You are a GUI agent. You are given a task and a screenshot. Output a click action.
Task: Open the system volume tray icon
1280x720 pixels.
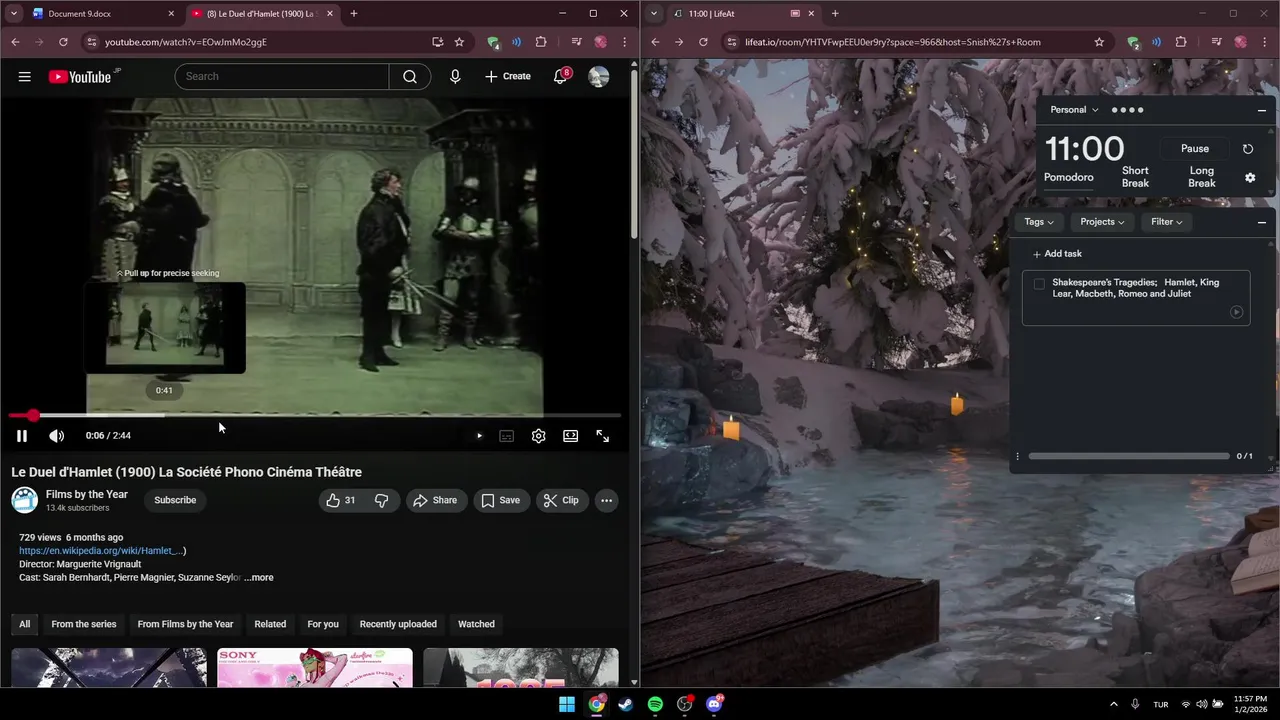[x=1202, y=704]
